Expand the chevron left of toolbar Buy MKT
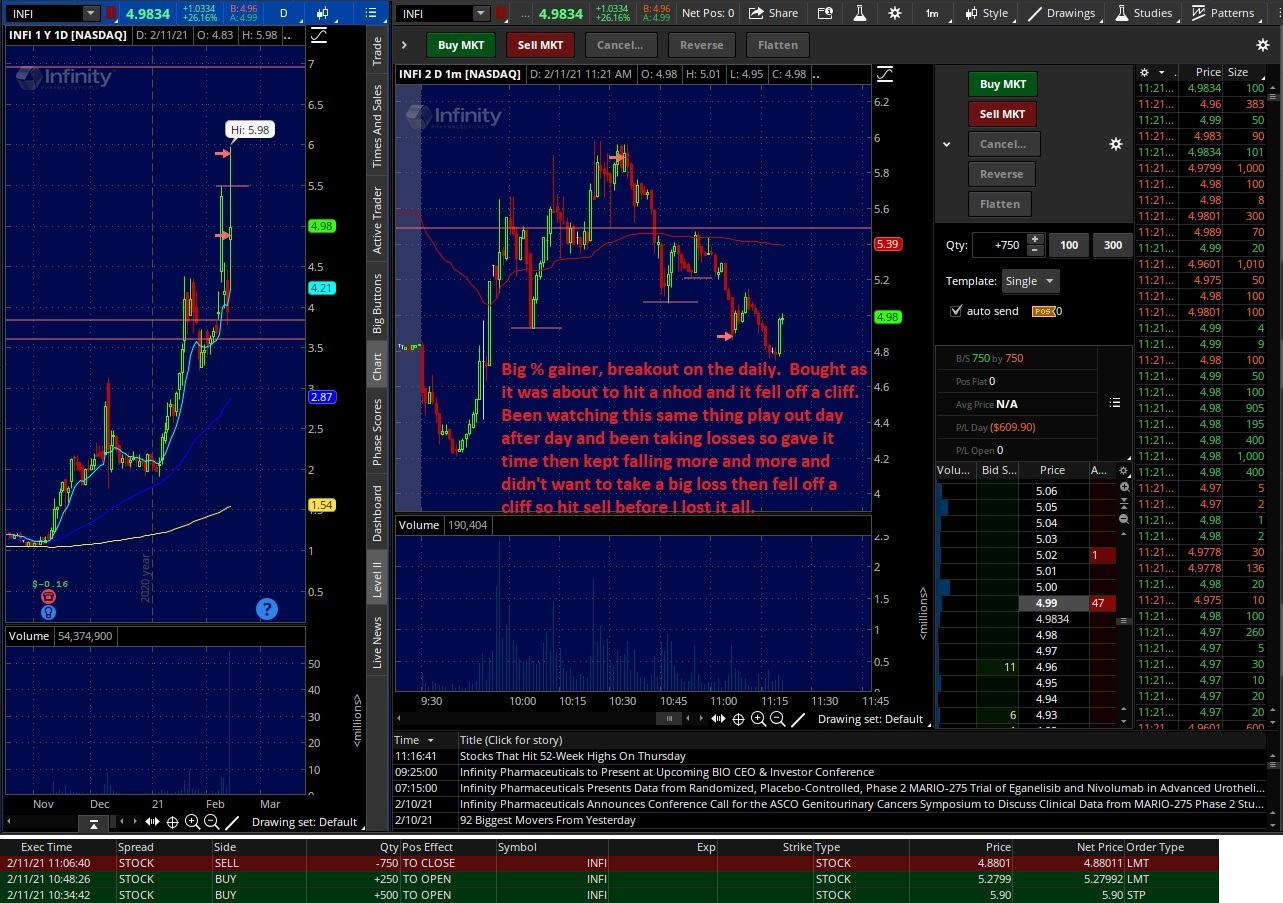Screen dimensions: 1283x903 point(404,45)
